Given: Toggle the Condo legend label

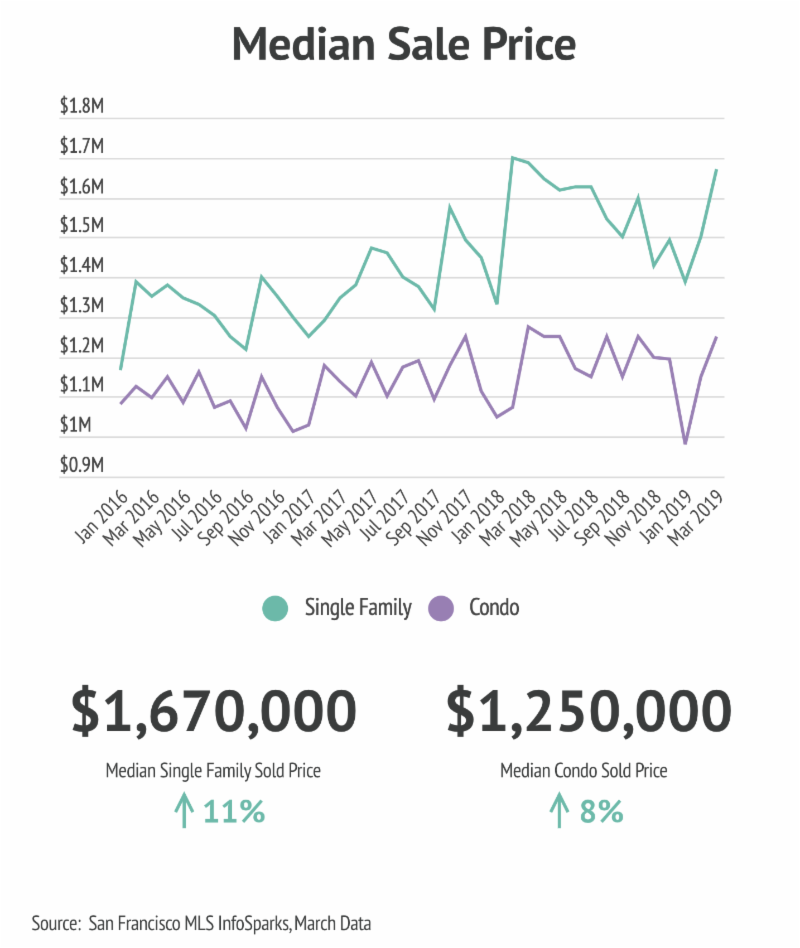Looking at the screenshot, I should click(494, 607).
